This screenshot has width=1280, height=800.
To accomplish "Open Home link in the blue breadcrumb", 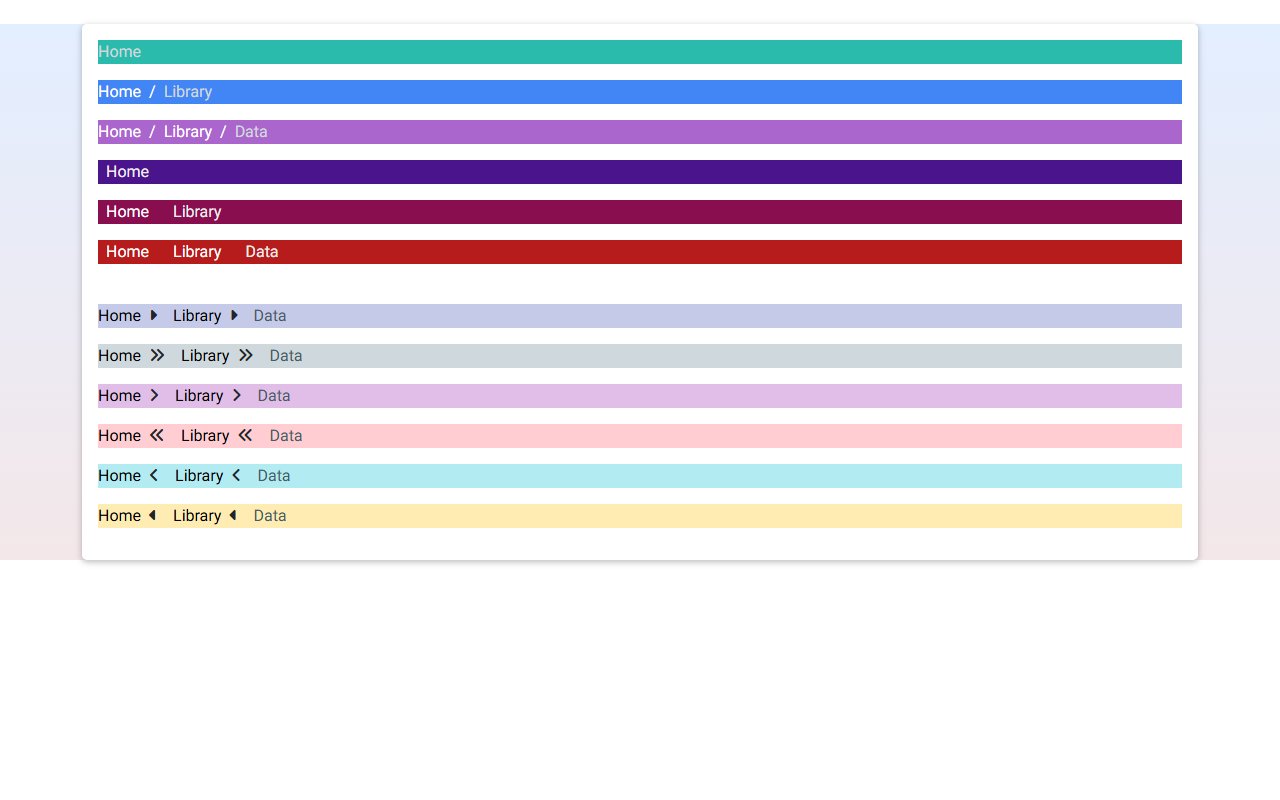I will pos(119,92).
